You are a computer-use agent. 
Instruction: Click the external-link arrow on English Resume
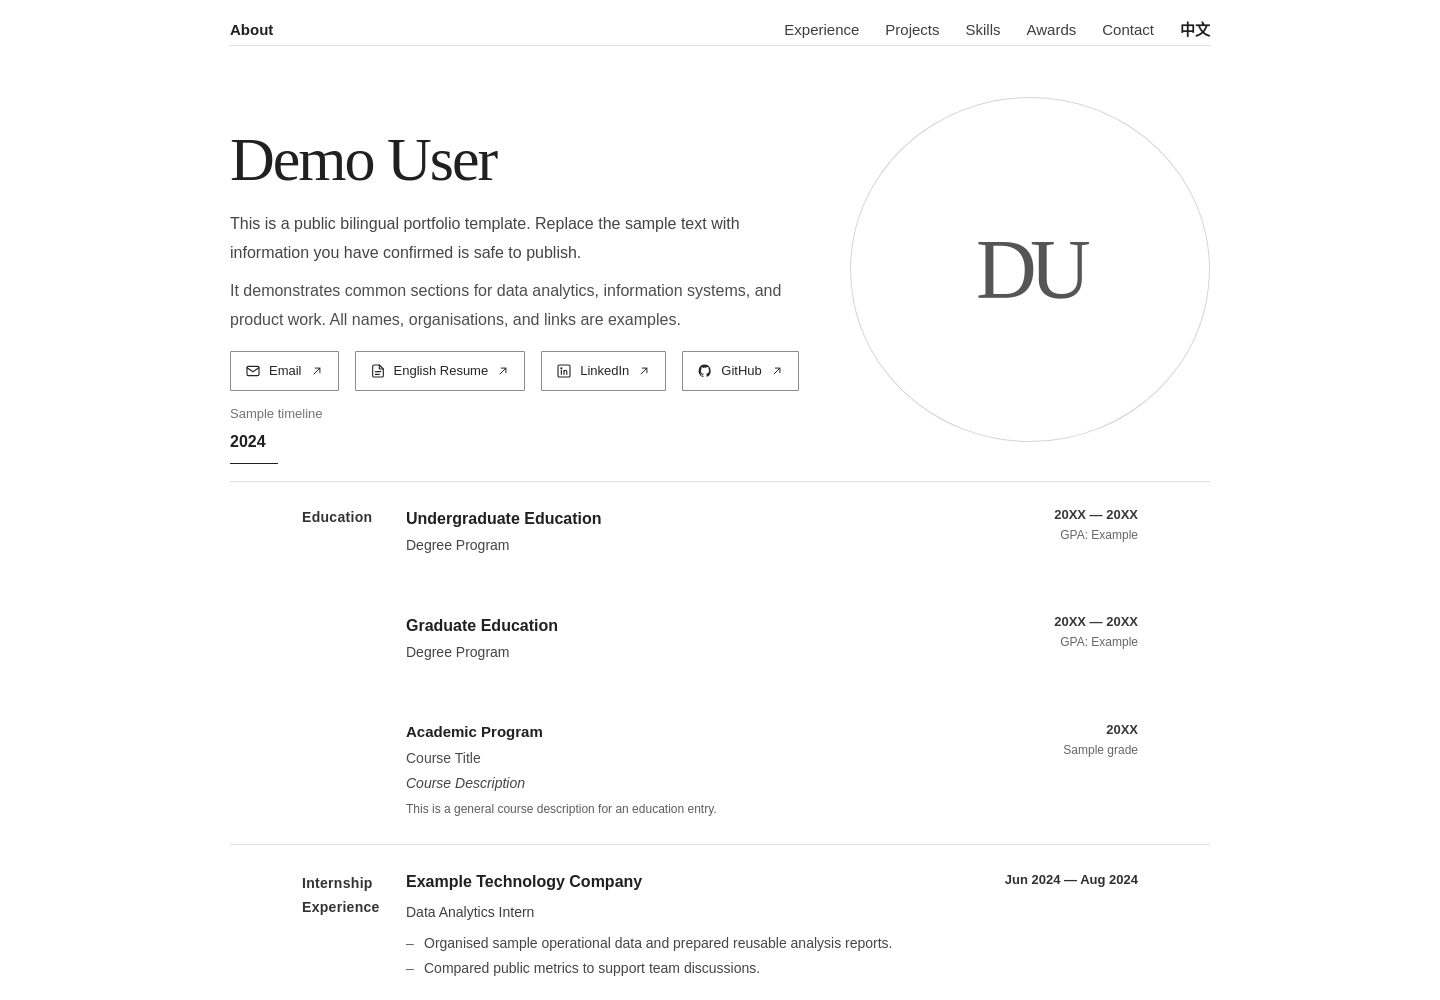(x=503, y=371)
